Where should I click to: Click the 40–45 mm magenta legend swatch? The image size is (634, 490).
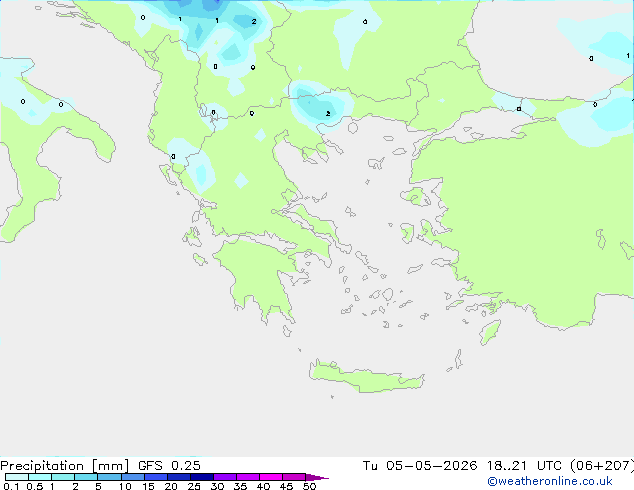[271, 477]
